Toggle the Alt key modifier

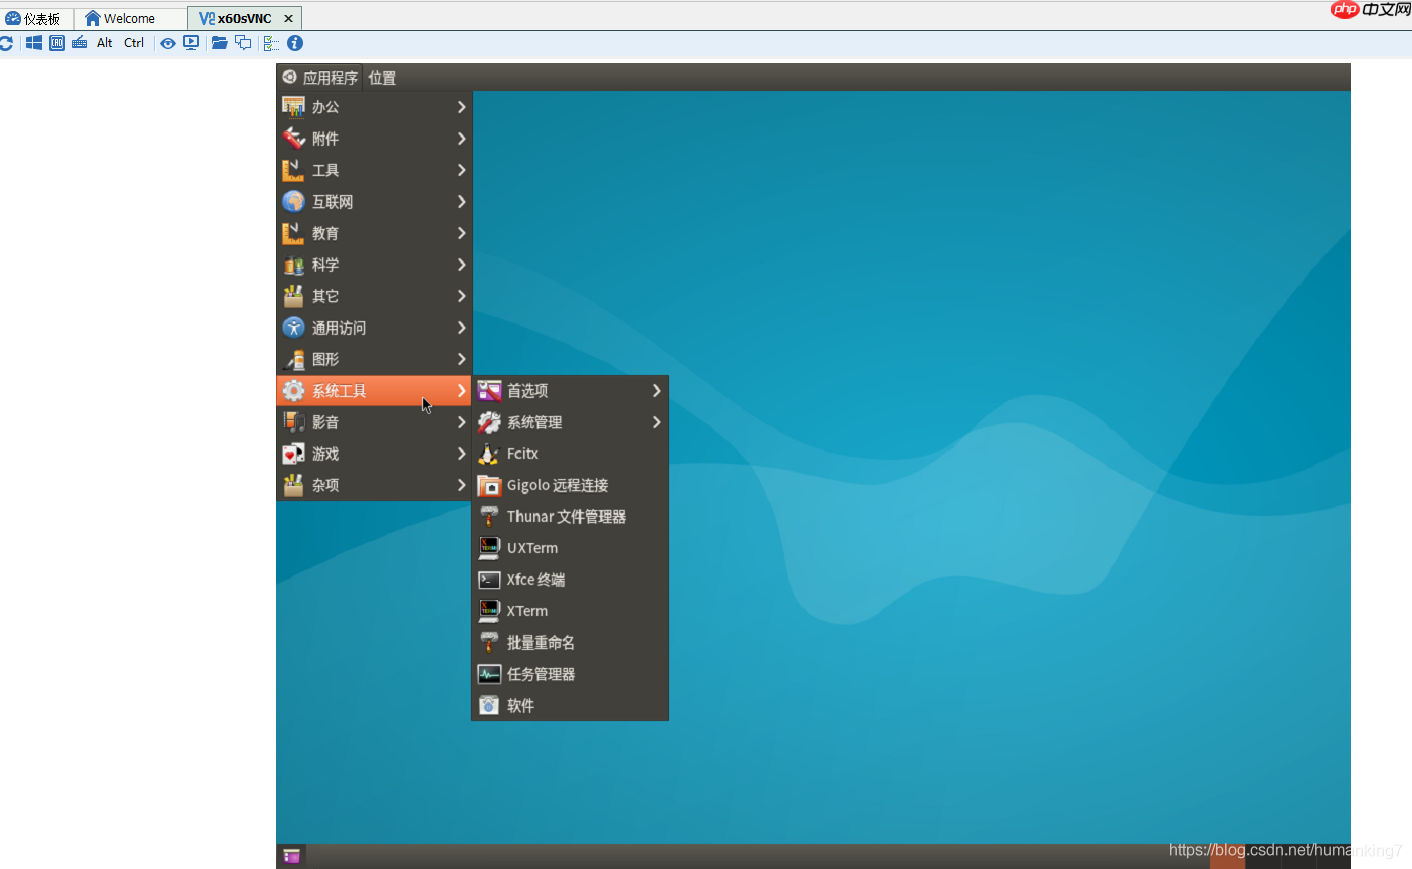click(104, 43)
